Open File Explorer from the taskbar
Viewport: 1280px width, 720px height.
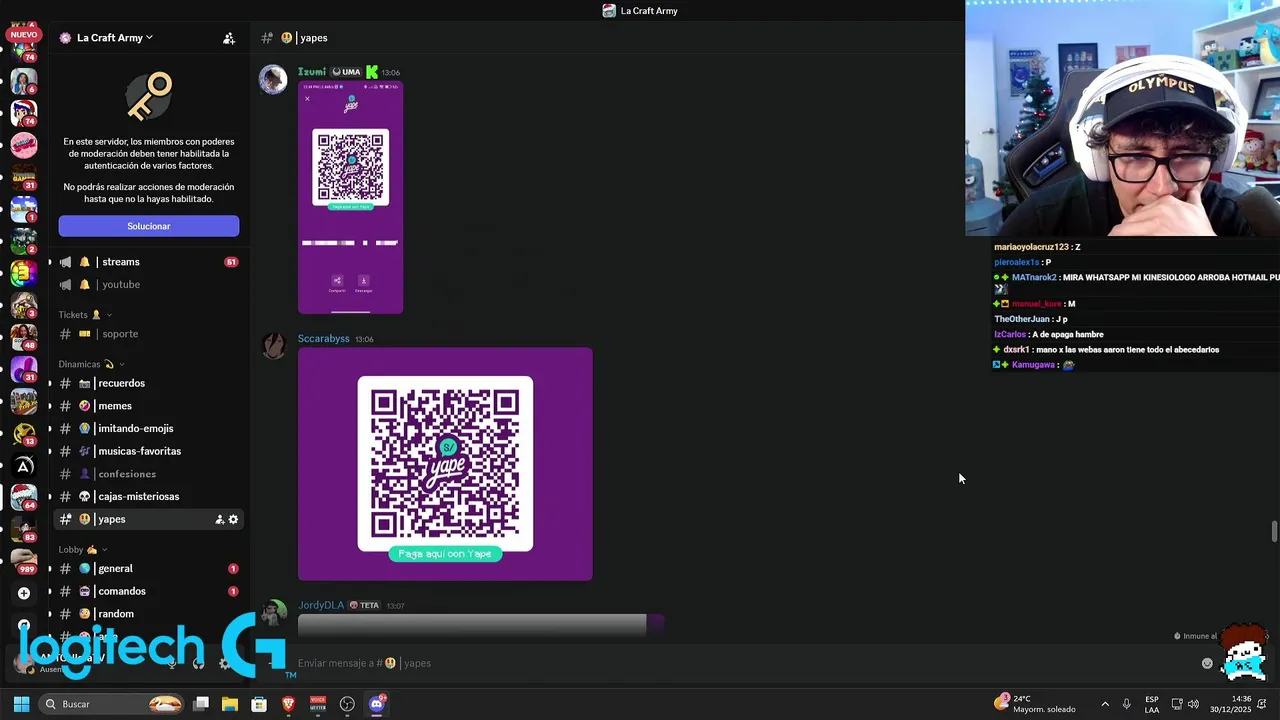tap(230, 704)
